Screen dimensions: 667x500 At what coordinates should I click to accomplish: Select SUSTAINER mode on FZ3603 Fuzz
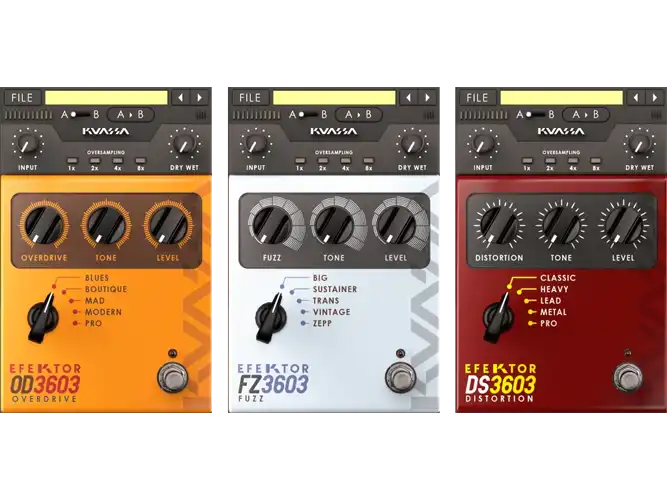[x=335, y=289]
